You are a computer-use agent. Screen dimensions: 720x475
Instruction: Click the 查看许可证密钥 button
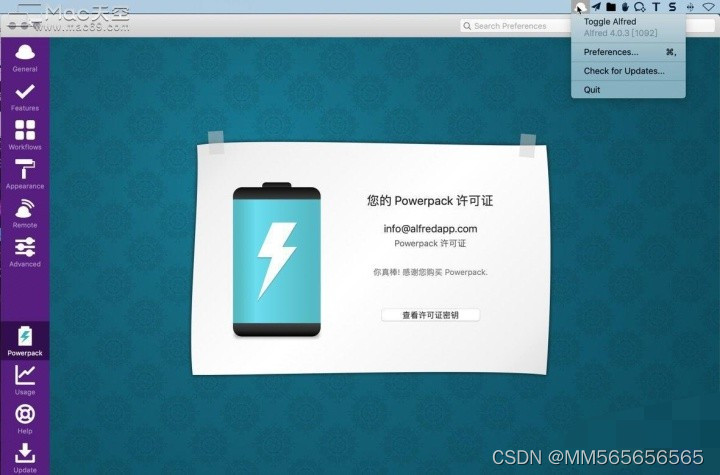click(430, 315)
